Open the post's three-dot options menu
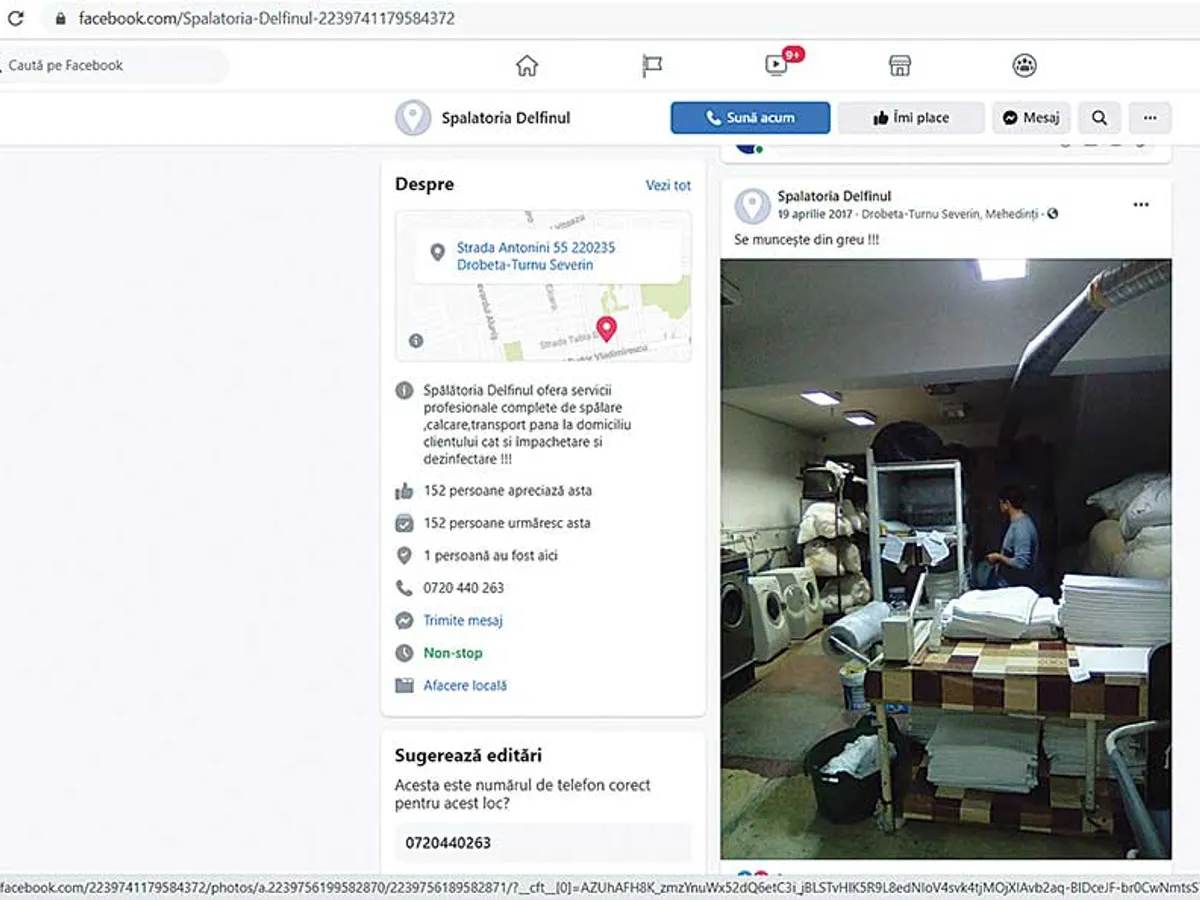 point(1141,205)
